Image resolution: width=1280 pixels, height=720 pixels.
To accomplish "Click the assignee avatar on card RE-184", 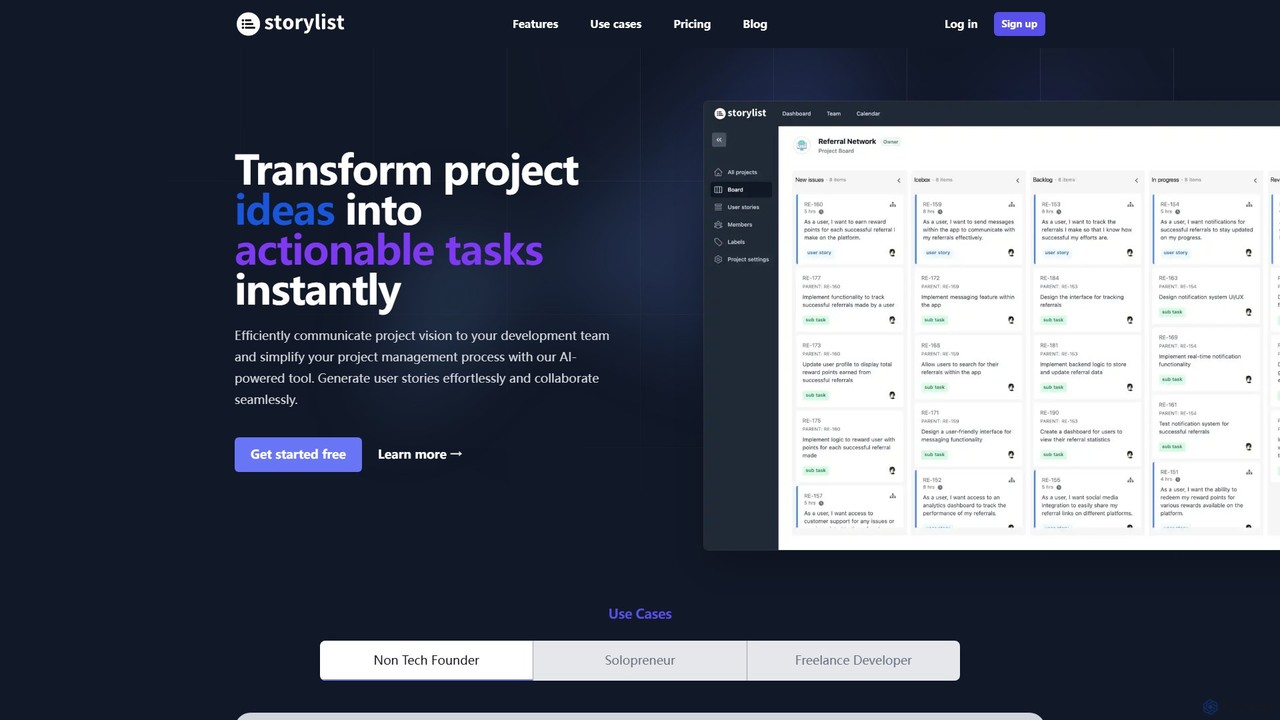I will 1130,320.
